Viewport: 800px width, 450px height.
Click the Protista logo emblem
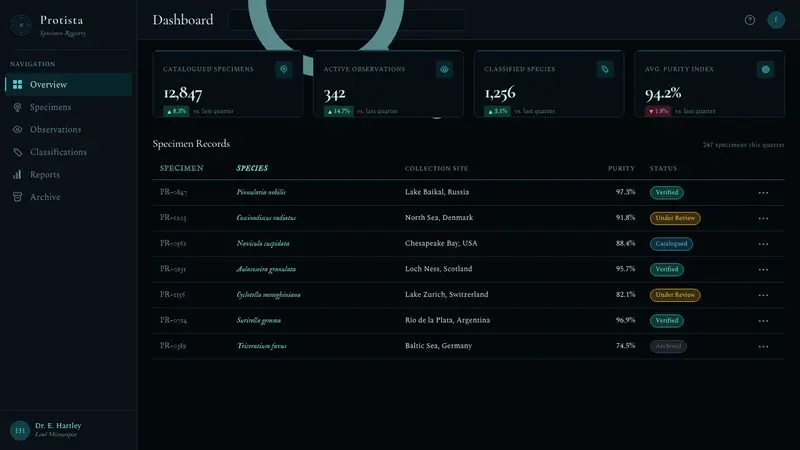coord(21,25)
